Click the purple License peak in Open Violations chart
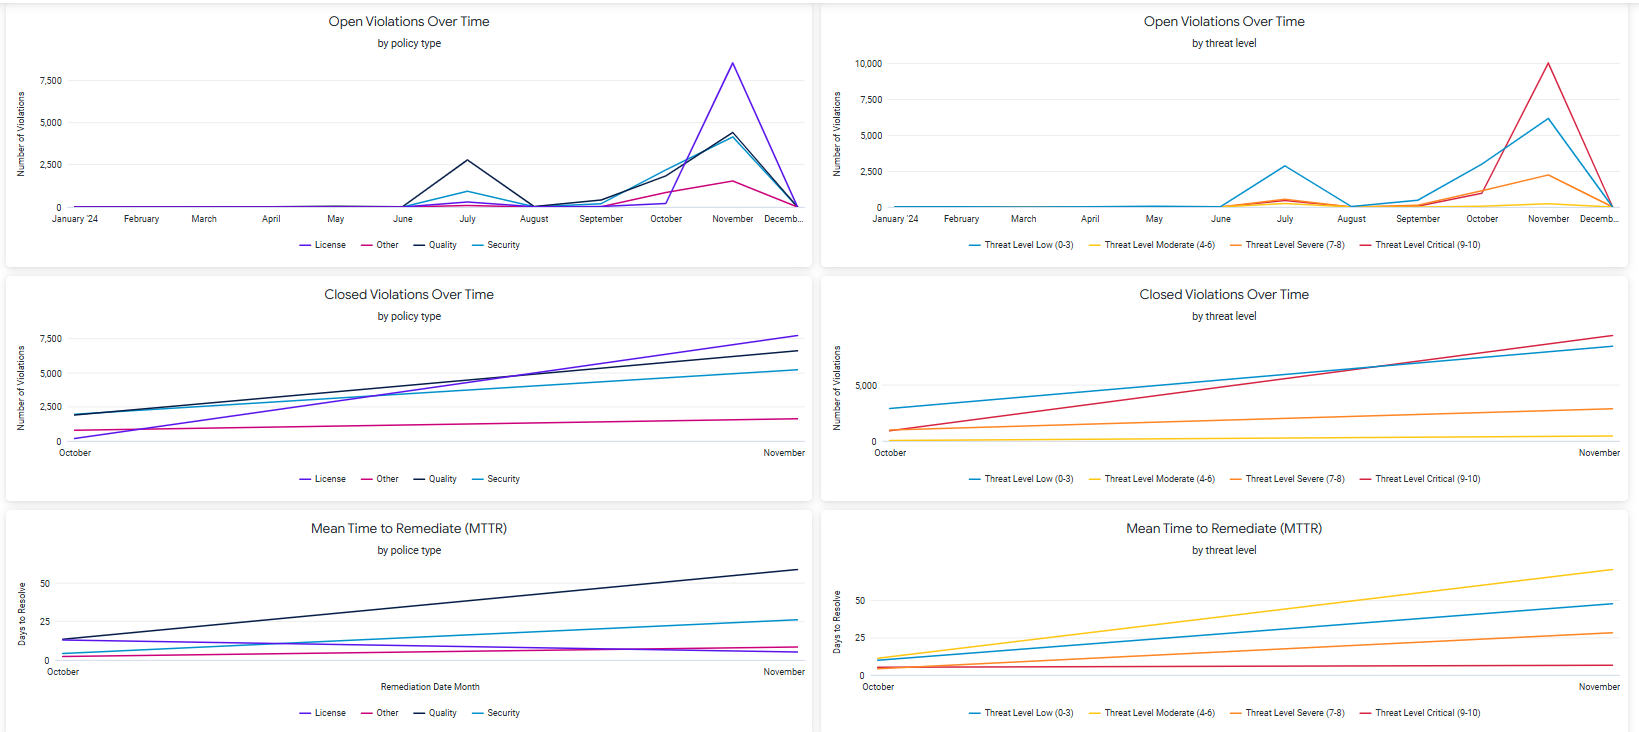 733,63
